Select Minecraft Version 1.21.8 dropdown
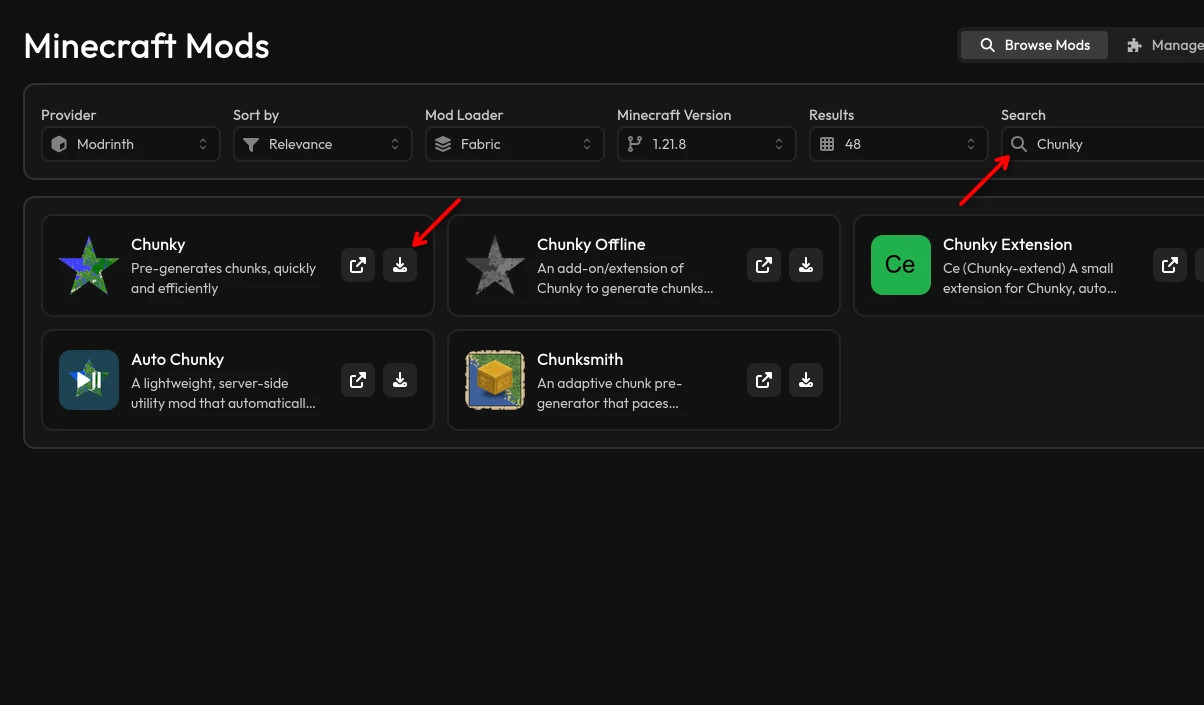Image resolution: width=1204 pixels, height=705 pixels. tap(707, 144)
